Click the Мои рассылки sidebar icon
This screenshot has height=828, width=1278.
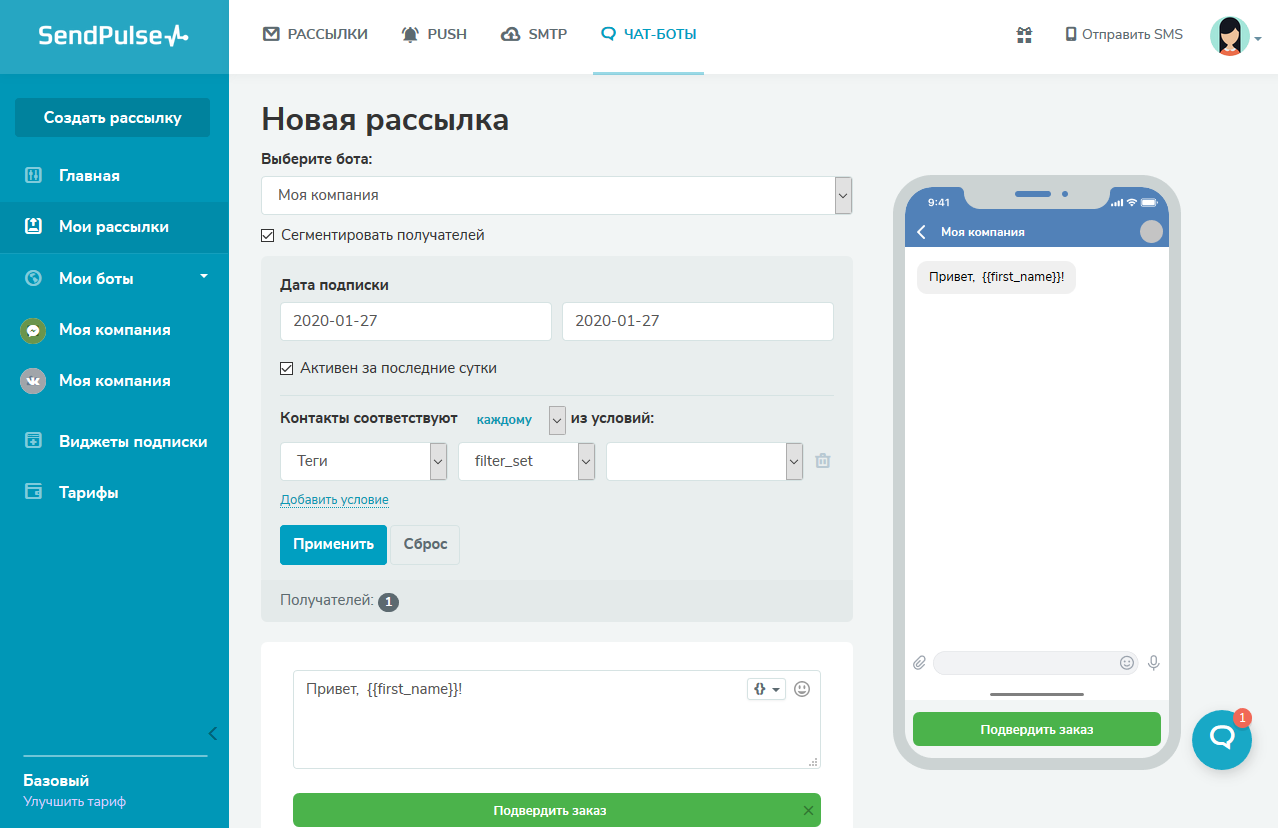point(33,227)
